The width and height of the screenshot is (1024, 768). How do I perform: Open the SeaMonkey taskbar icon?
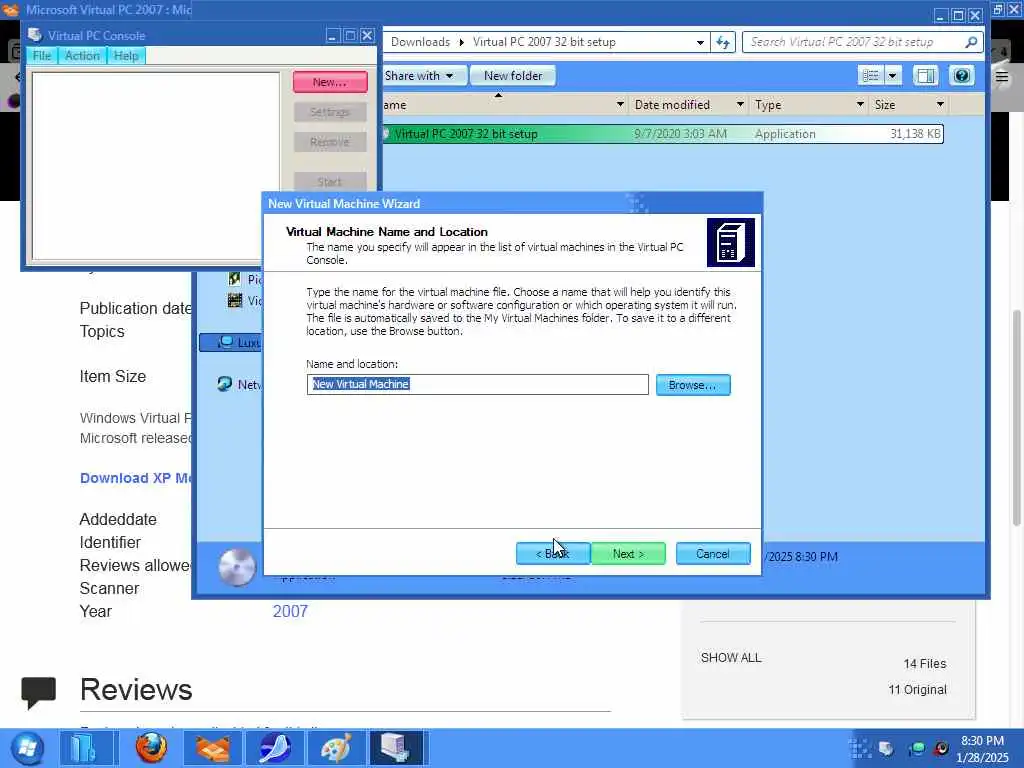(274, 748)
